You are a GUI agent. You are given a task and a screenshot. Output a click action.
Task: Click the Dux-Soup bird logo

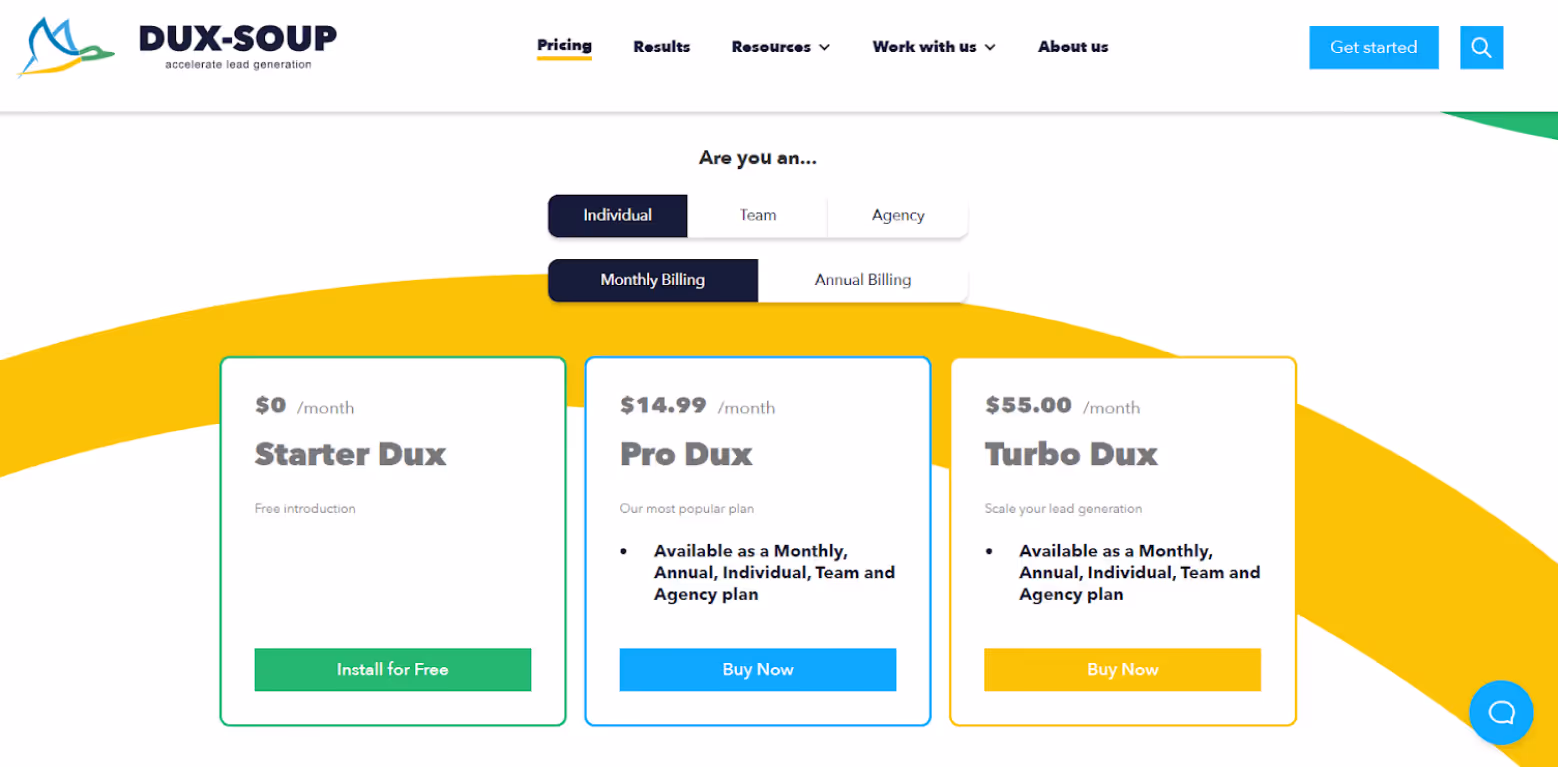pyautogui.click(x=62, y=46)
